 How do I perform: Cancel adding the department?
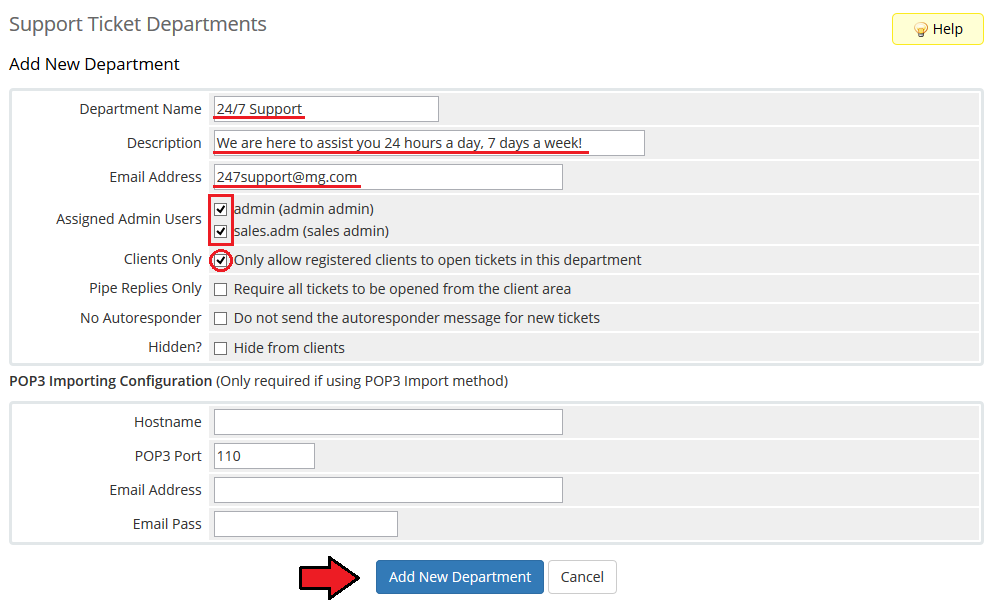[x=582, y=577]
